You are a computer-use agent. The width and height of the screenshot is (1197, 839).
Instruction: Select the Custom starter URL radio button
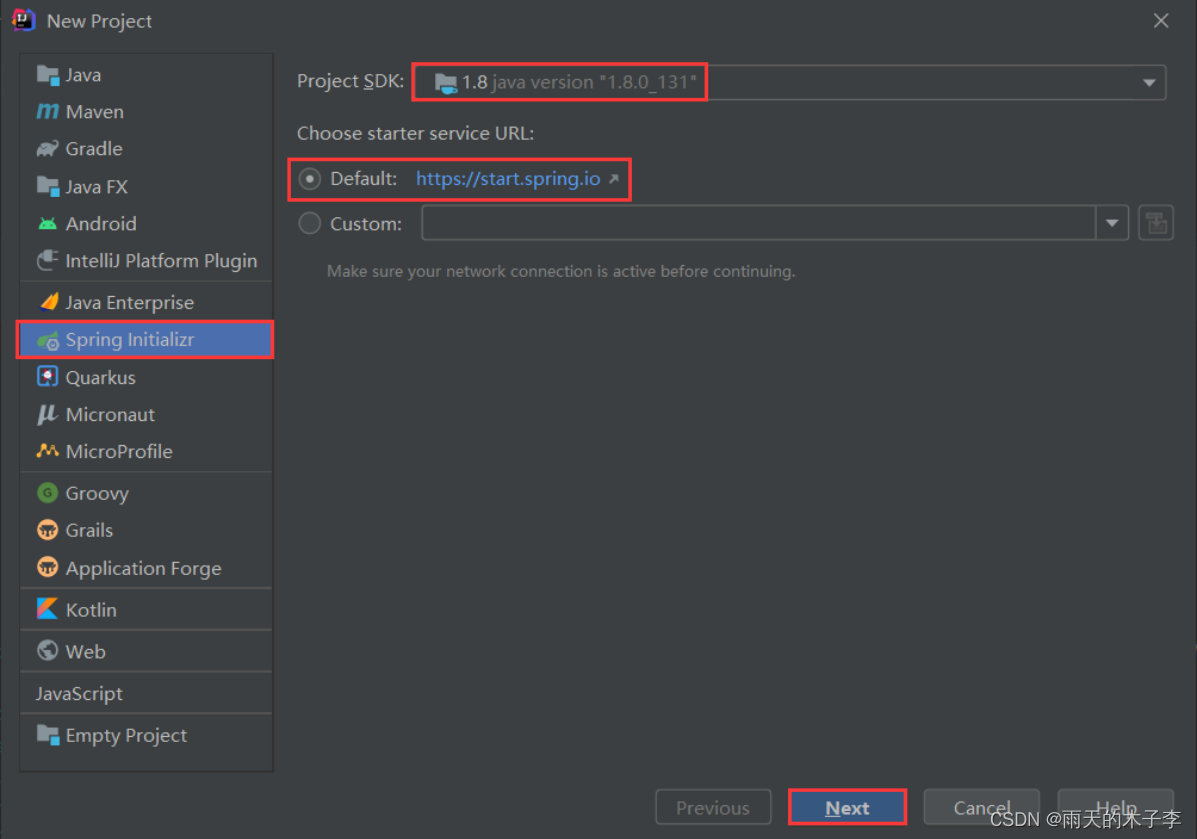309,224
